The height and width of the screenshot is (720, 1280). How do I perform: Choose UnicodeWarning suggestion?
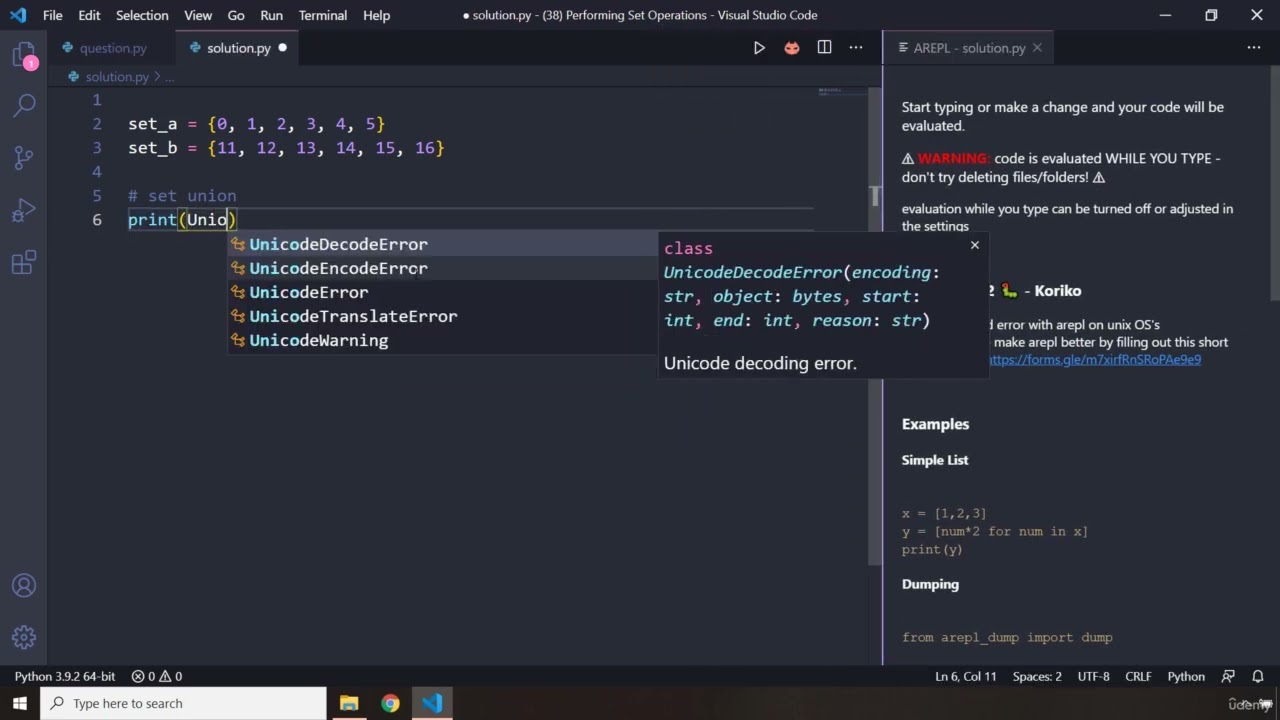pyautogui.click(x=441, y=340)
